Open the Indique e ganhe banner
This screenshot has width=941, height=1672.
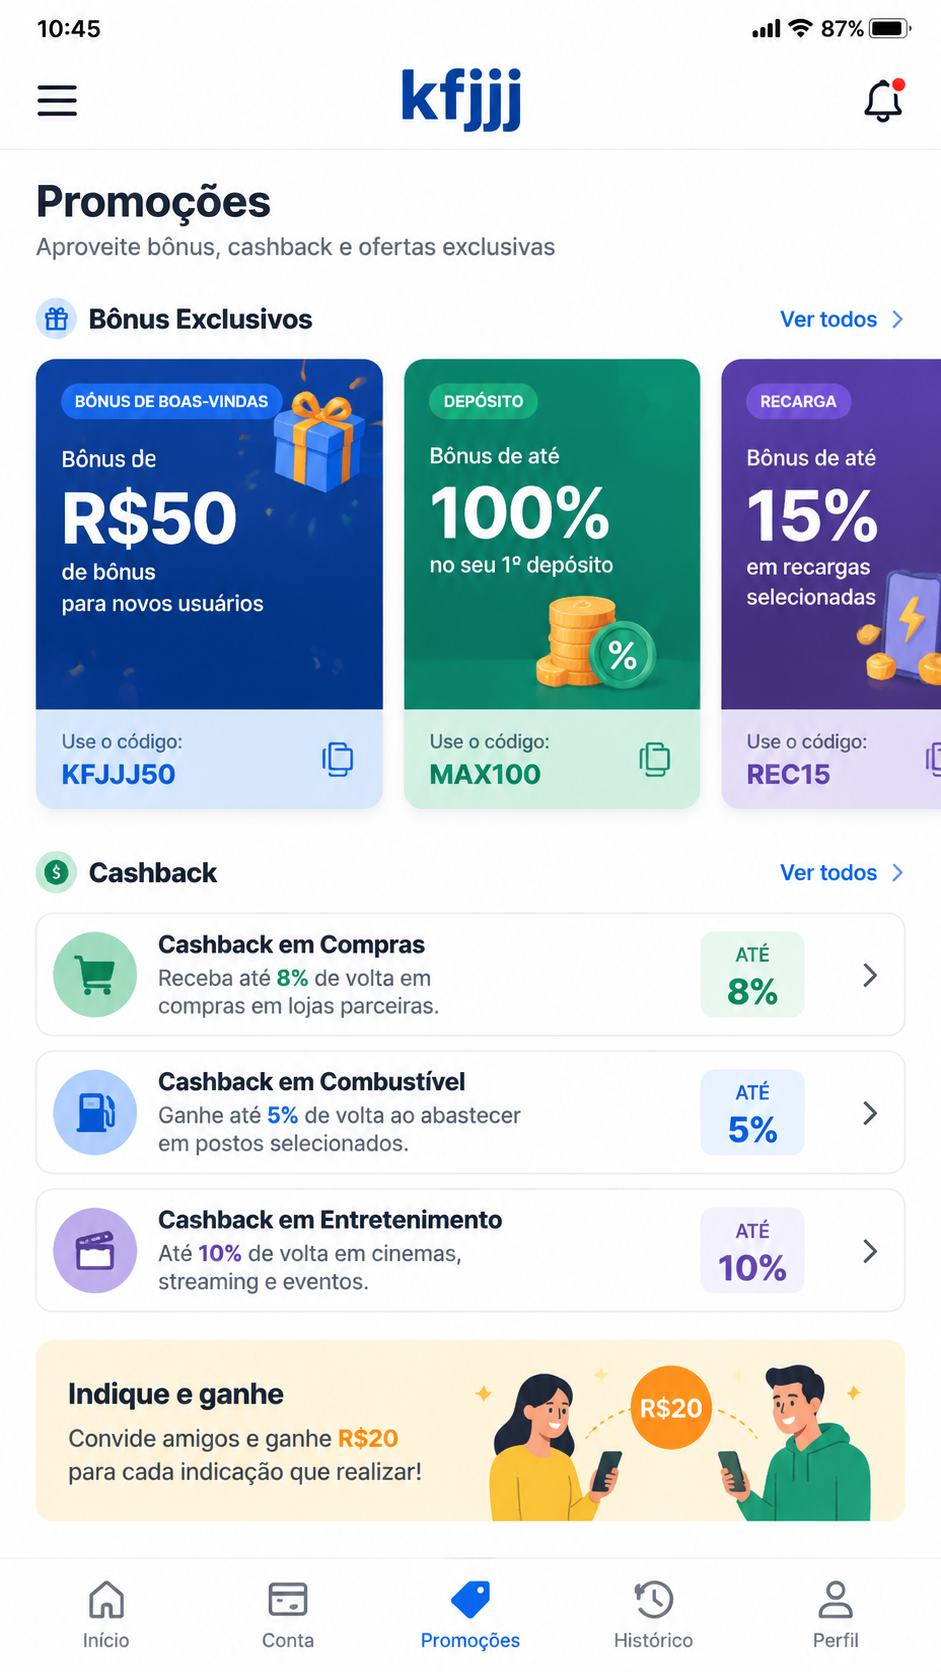[x=470, y=1431]
